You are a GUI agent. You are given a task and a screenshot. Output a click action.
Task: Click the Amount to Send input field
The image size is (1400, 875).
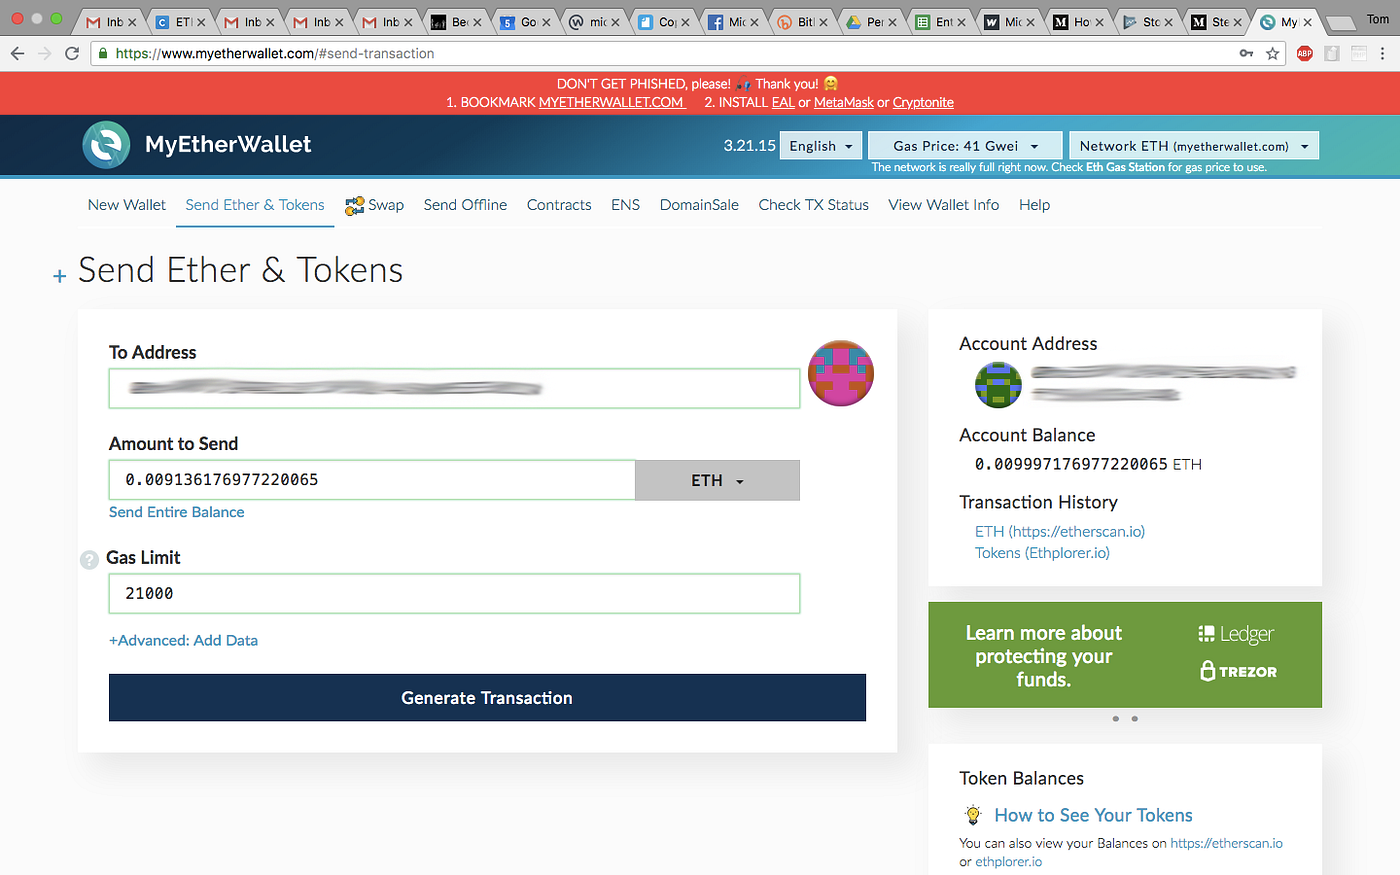tap(372, 480)
